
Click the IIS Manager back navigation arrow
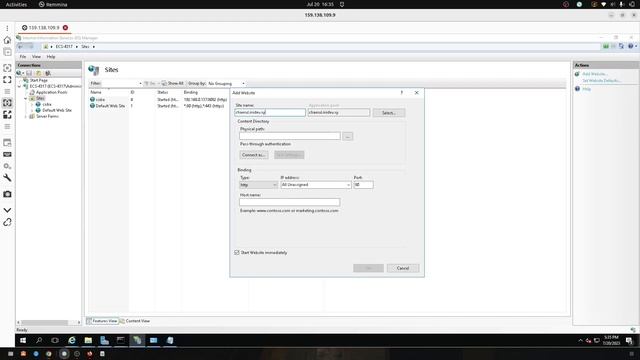[x=20, y=47]
